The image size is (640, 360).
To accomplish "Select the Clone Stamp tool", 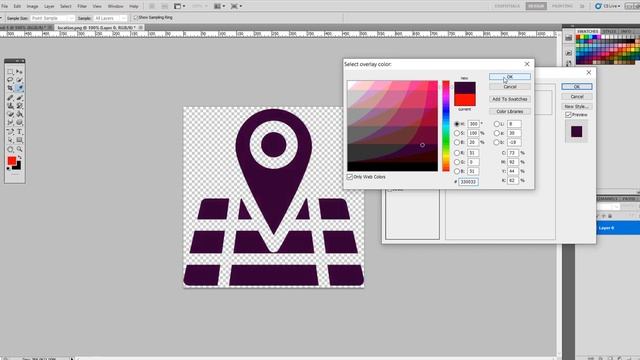I will click(10, 106).
